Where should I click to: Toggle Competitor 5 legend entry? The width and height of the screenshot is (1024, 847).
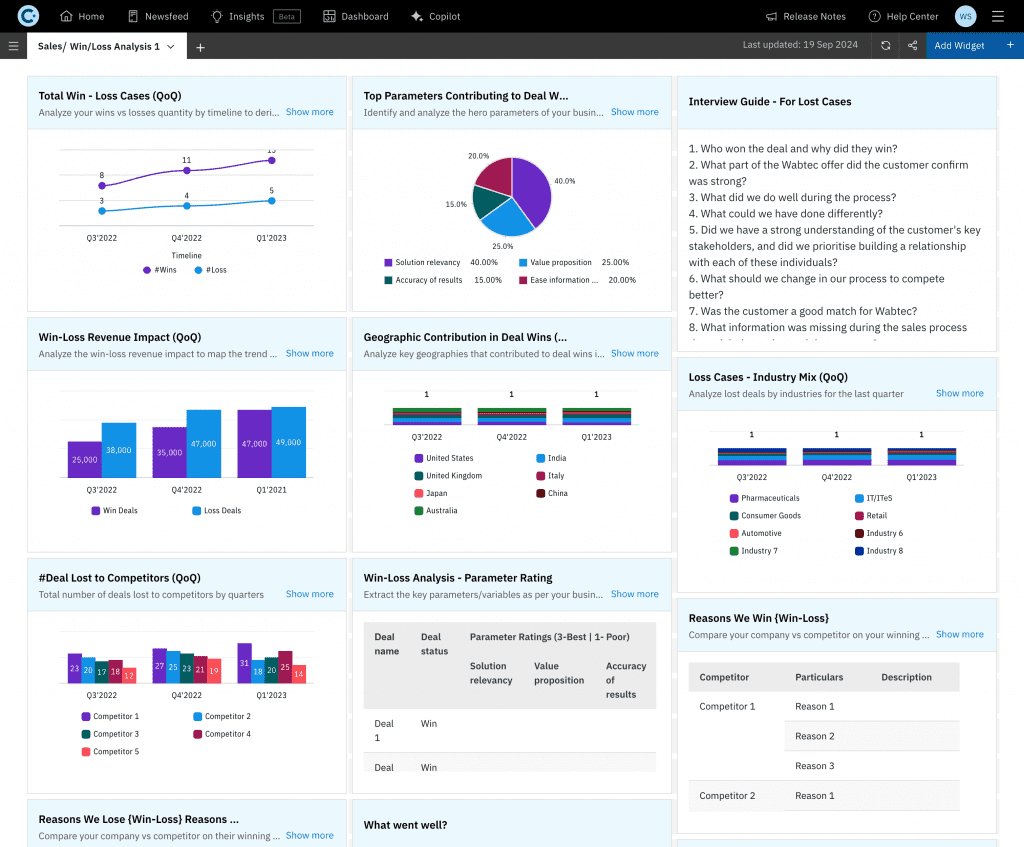pyautogui.click(x=110, y=752)
